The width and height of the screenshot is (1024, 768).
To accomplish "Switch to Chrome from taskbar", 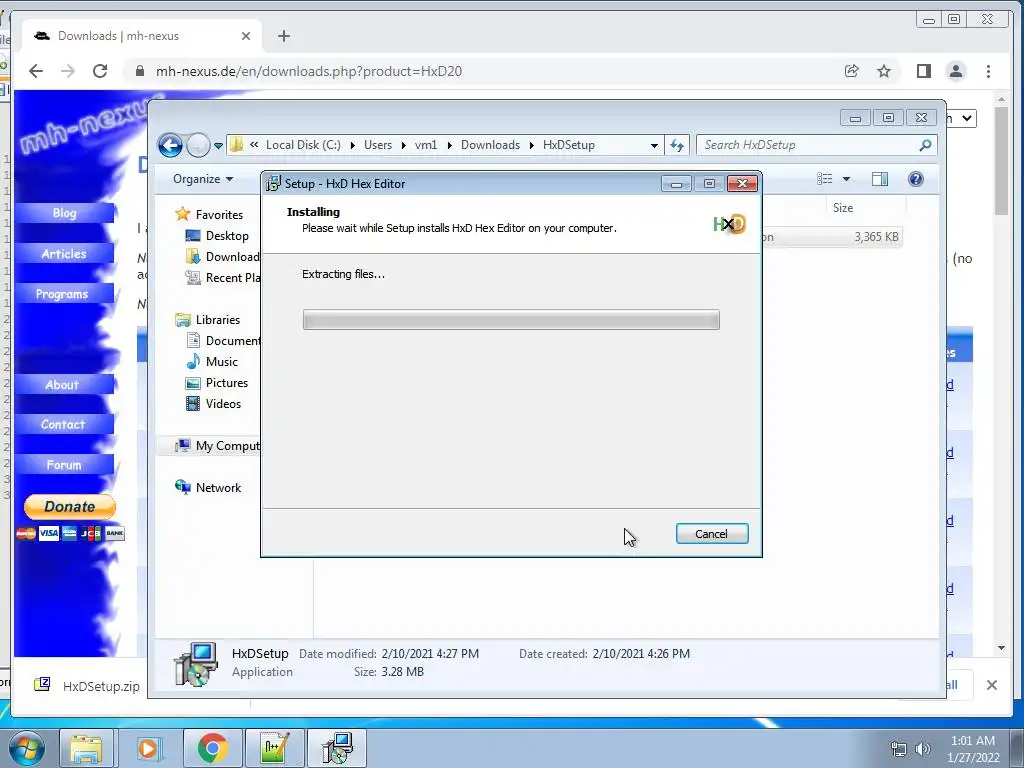I will [x=212, y=748].
